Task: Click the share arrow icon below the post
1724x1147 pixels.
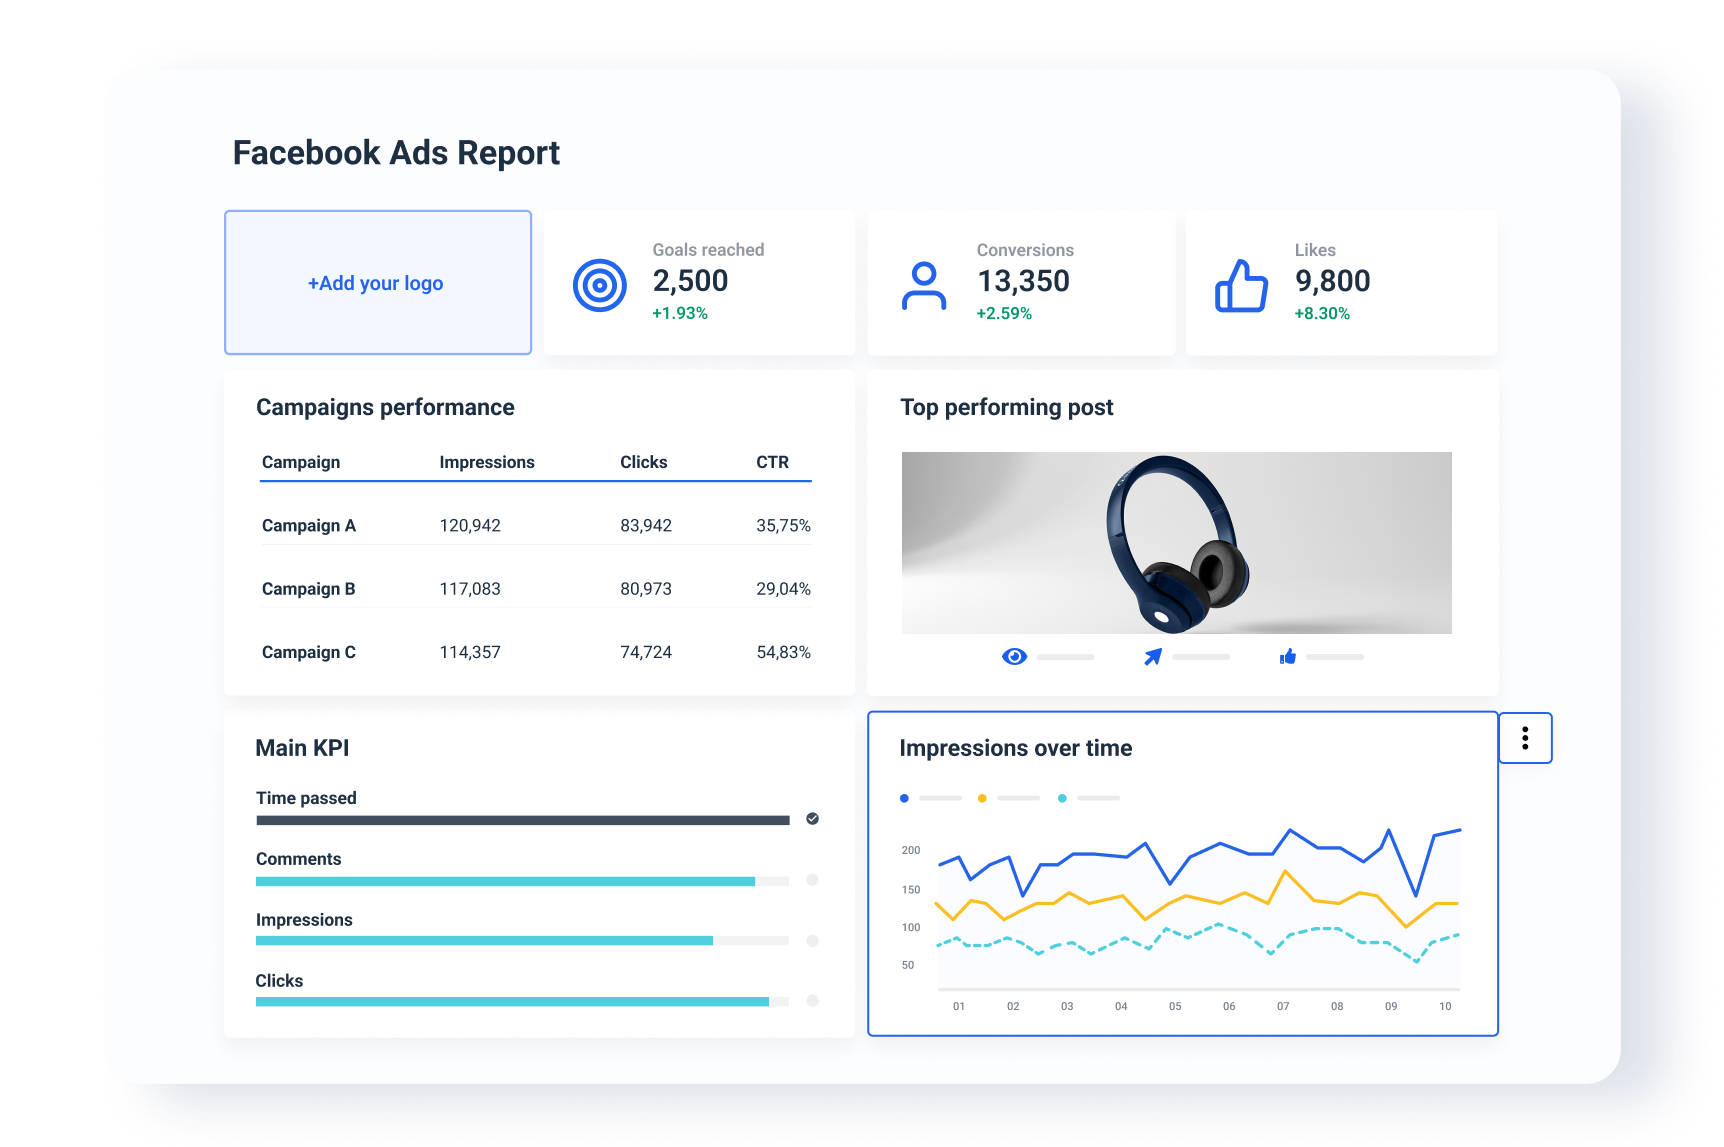Action: 1152,656
